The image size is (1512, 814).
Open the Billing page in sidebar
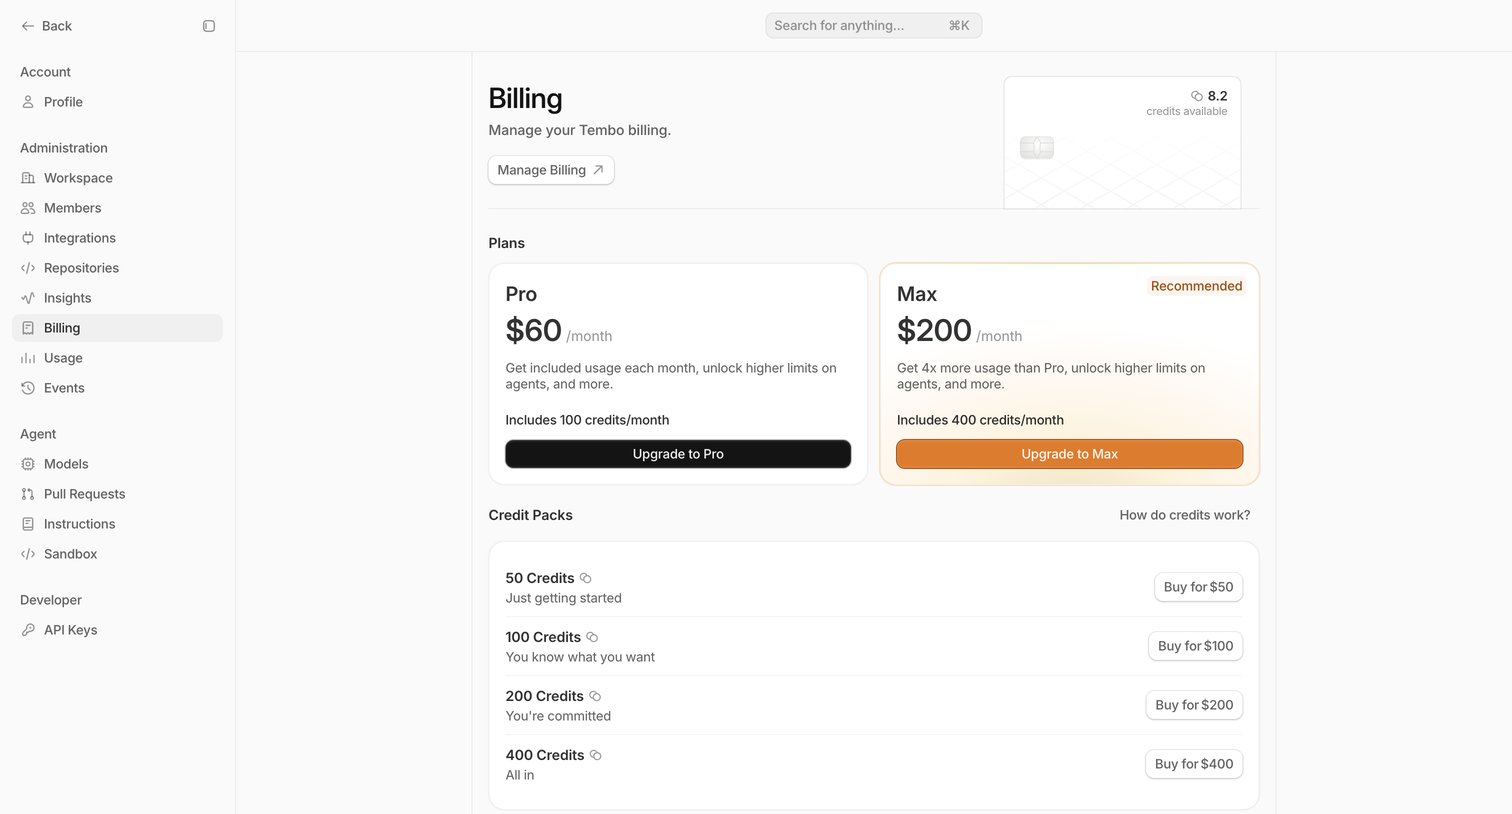point(117,328)
